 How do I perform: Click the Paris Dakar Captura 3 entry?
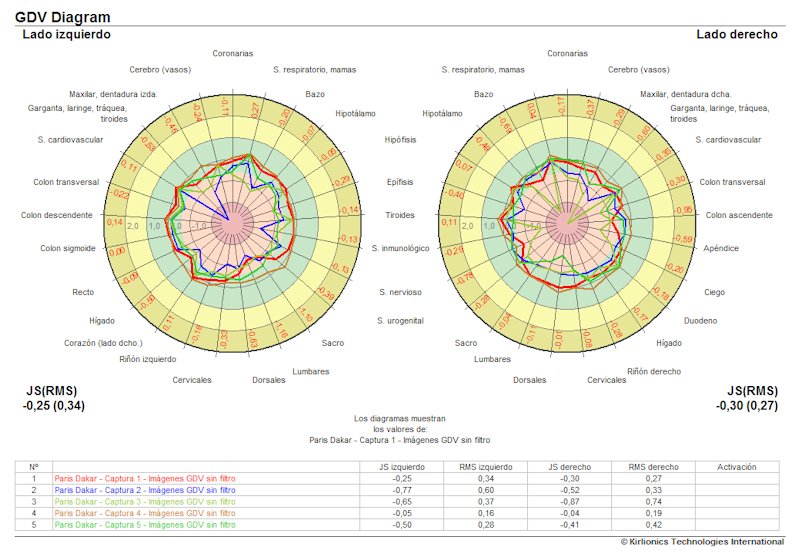click(x=145, y=501)
